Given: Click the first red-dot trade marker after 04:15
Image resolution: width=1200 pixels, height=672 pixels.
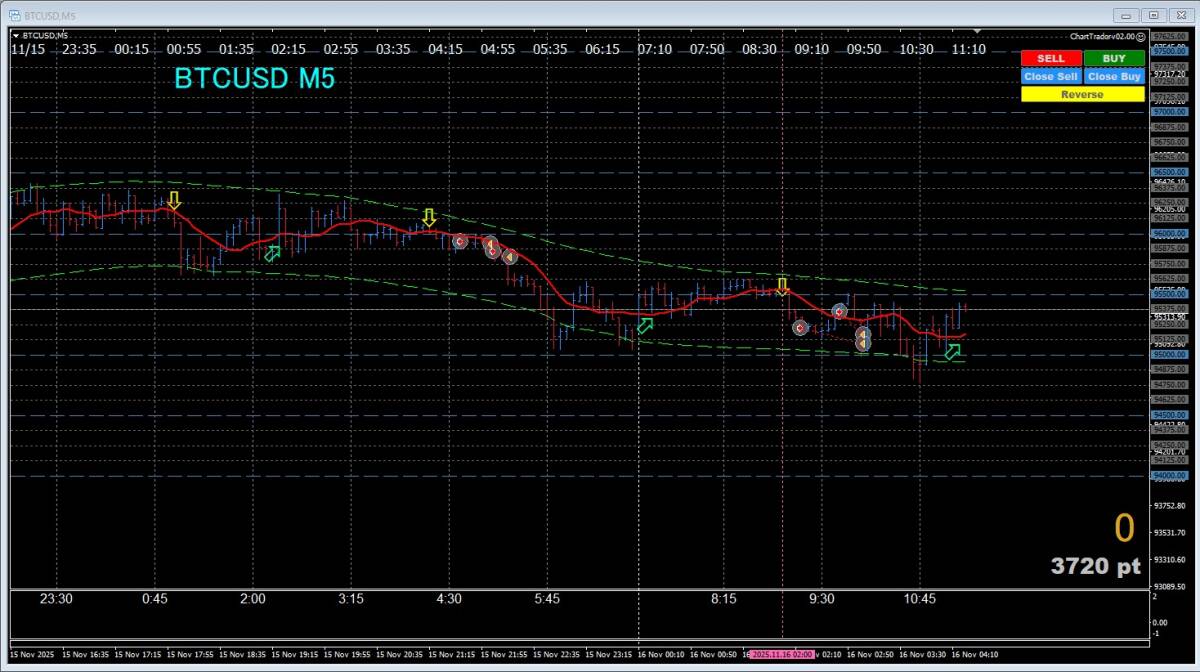Looking at the screenshot, I should coord(459,241).
